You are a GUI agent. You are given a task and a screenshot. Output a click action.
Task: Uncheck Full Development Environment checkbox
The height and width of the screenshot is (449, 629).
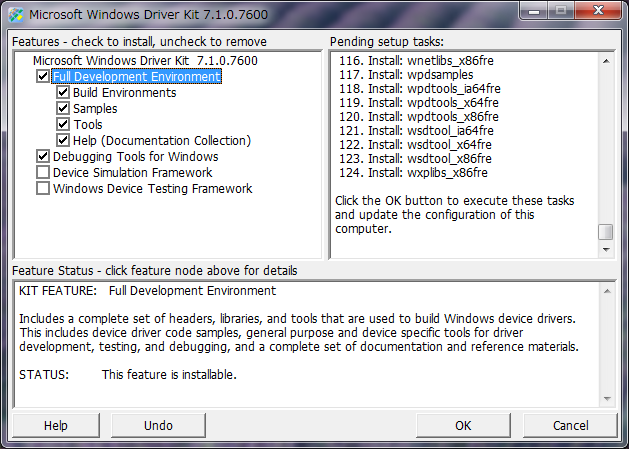(43, 77)
